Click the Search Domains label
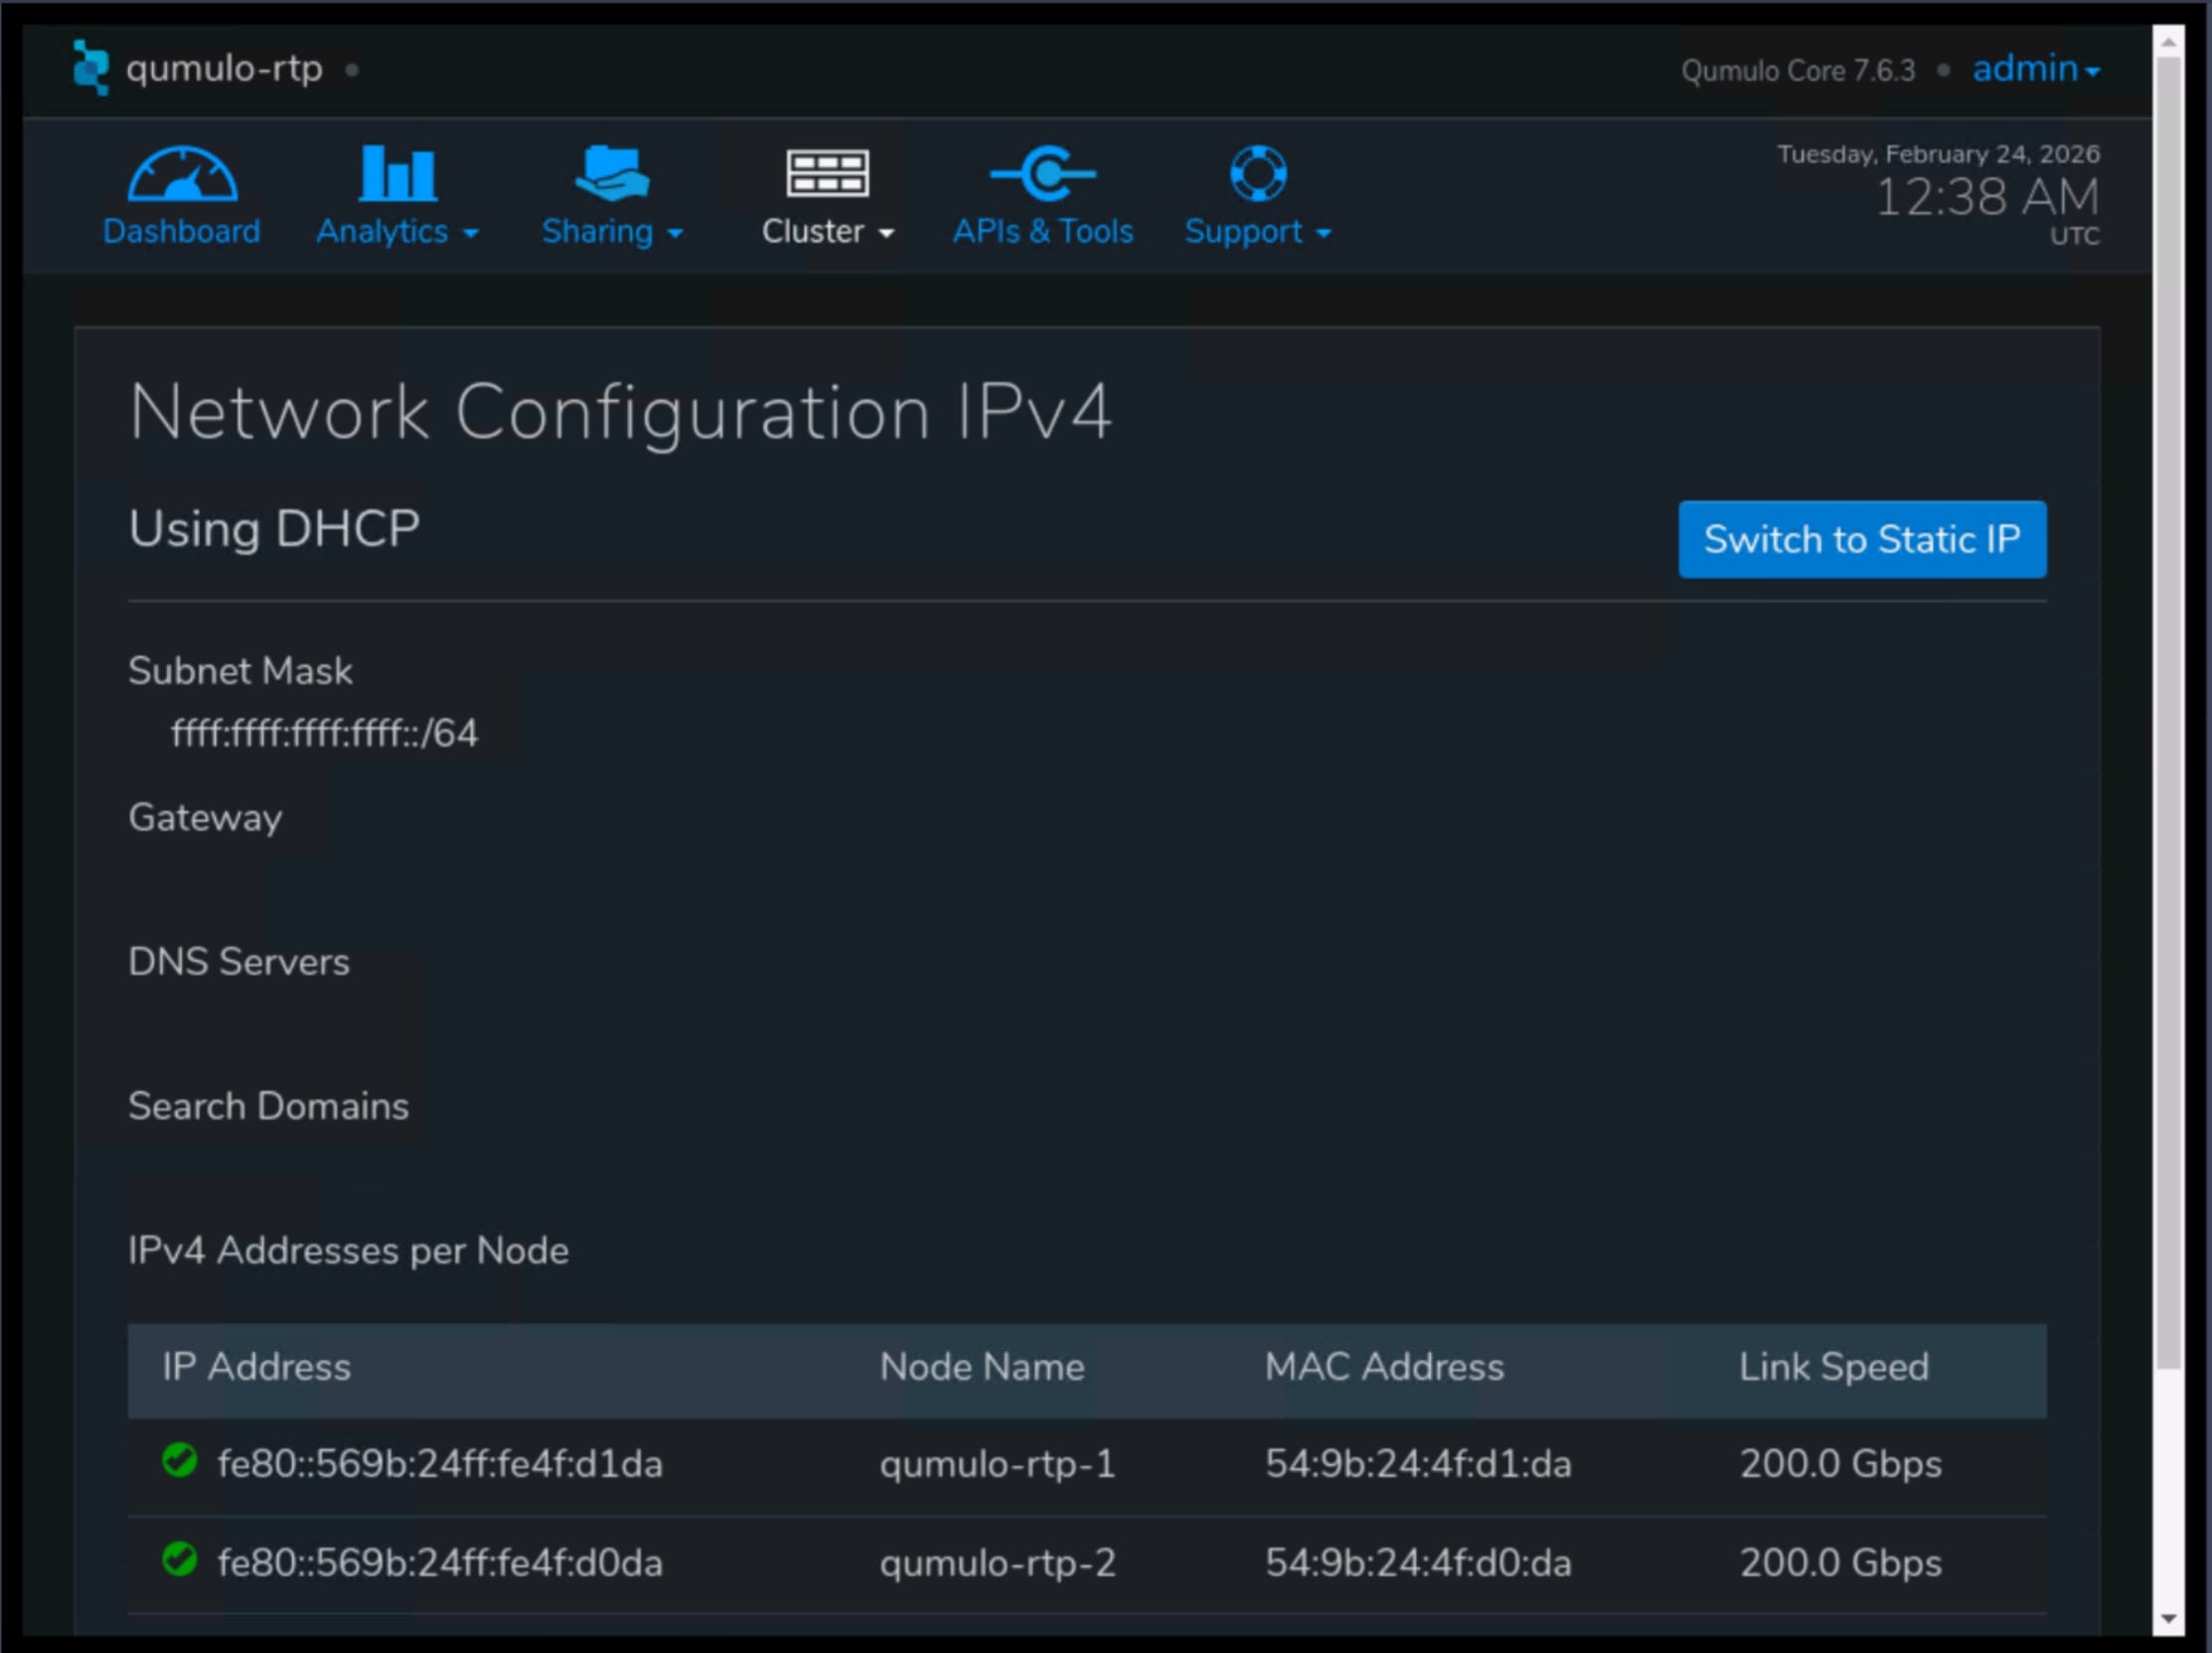 tap(268, 1106)
